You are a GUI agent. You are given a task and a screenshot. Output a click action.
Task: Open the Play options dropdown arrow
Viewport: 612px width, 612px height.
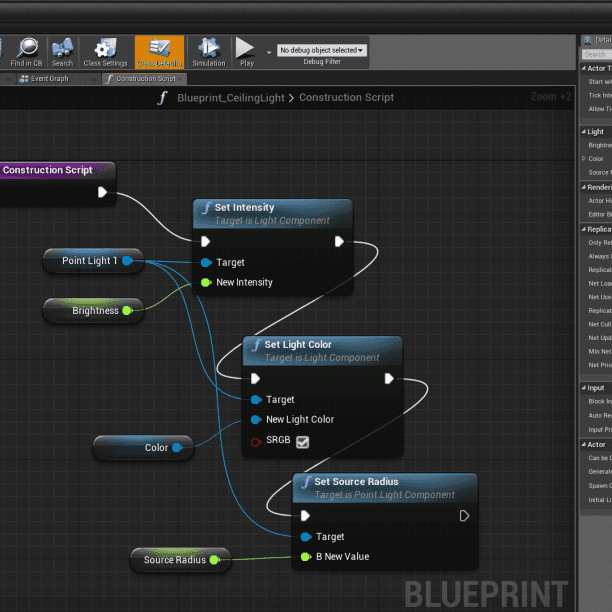pos(269,52)
